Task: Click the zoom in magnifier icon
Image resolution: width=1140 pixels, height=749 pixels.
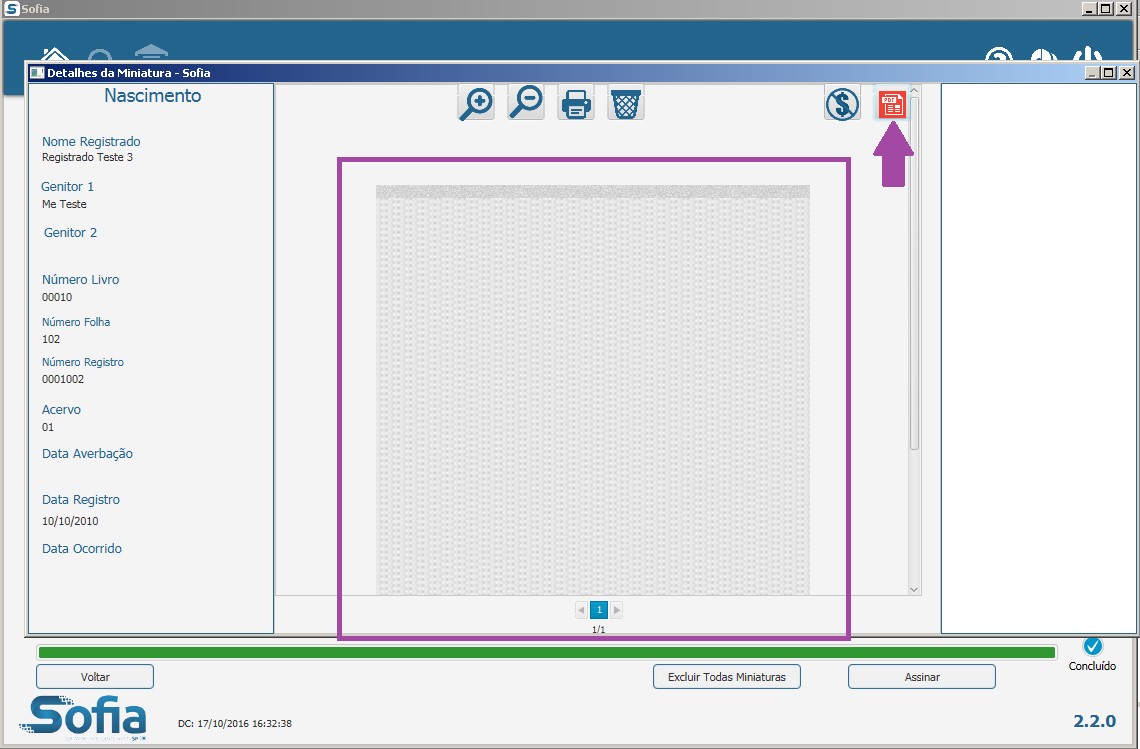Action: (x=476, y=103)
